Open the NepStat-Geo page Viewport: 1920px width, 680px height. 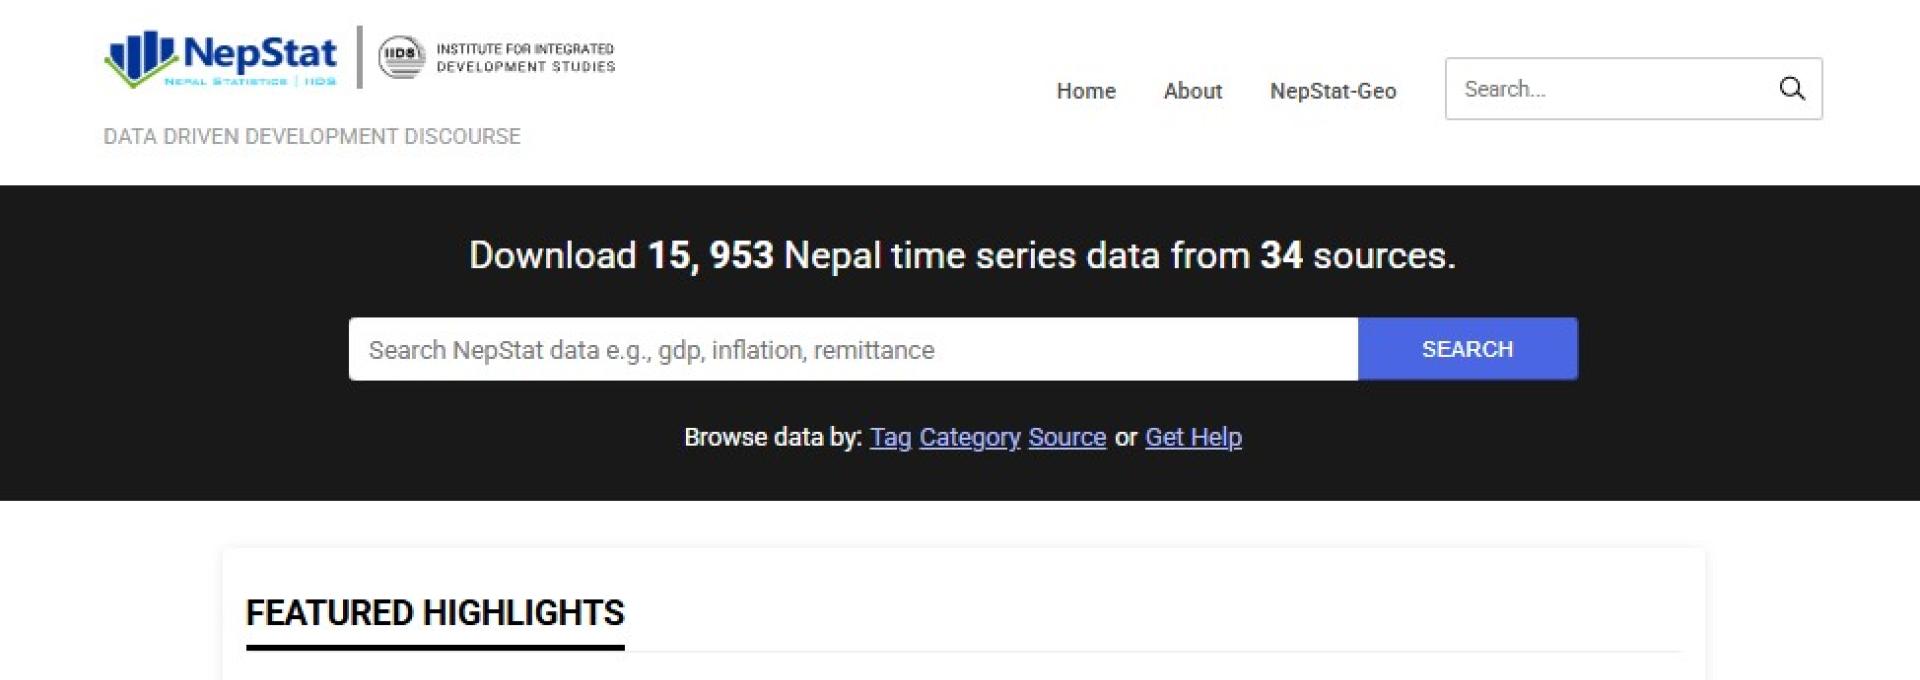click(x=1332, y=91)
